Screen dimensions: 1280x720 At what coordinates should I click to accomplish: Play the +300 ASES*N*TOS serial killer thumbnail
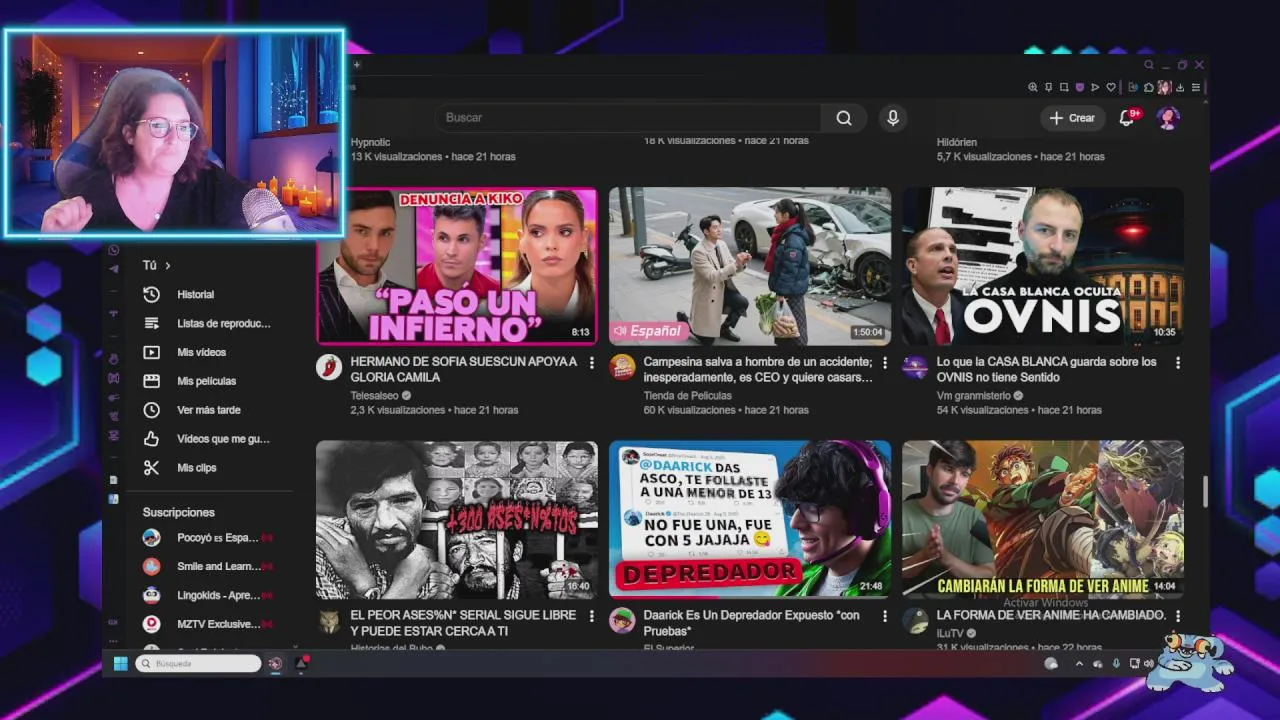pos(457,520)
